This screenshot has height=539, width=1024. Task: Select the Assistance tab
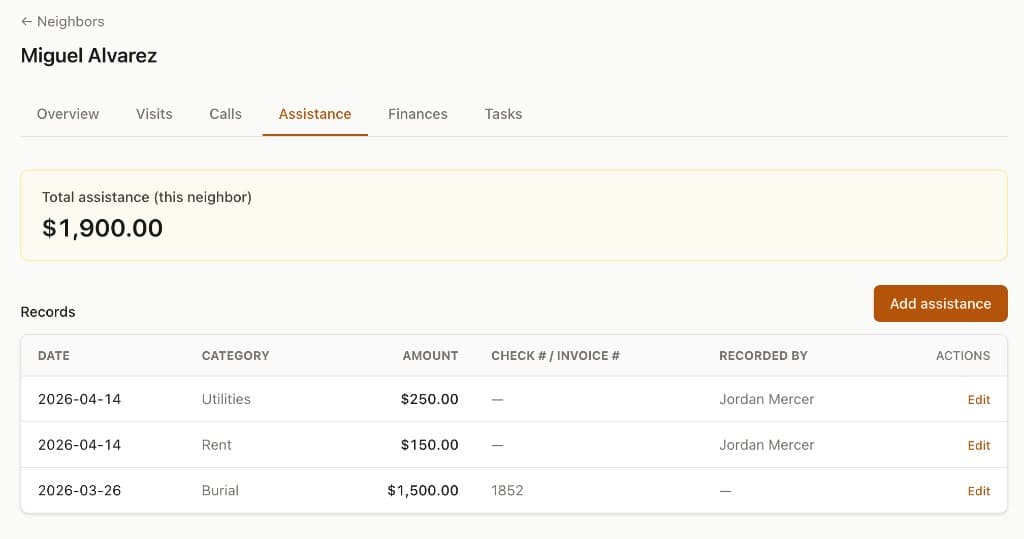315,114
